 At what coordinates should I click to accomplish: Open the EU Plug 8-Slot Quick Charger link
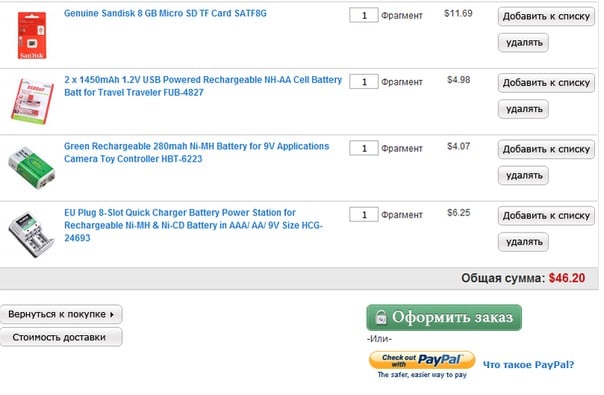(193, 225)
